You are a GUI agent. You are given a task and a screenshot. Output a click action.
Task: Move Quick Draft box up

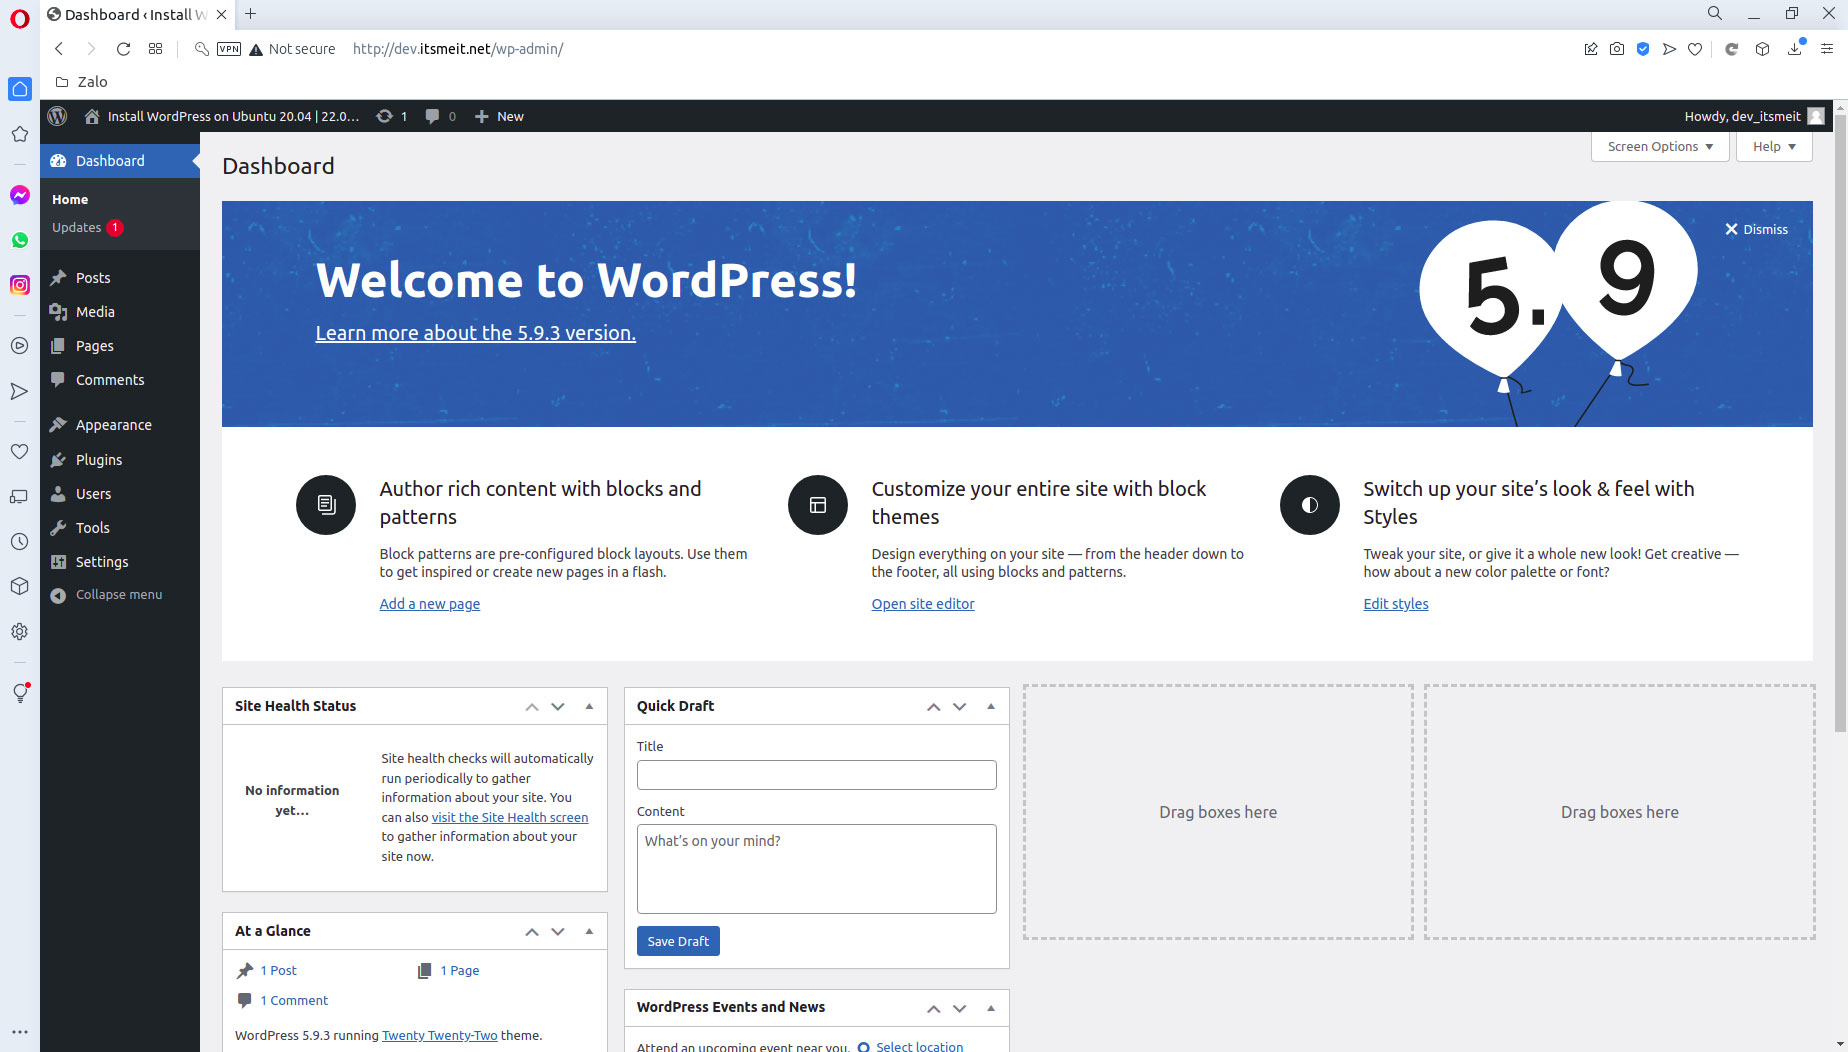[x=933, y=706]
